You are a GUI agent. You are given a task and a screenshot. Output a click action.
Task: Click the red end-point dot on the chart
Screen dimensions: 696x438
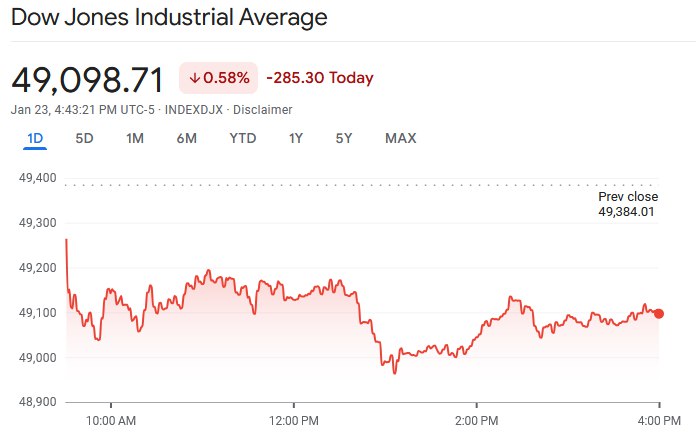coord(658,313)
